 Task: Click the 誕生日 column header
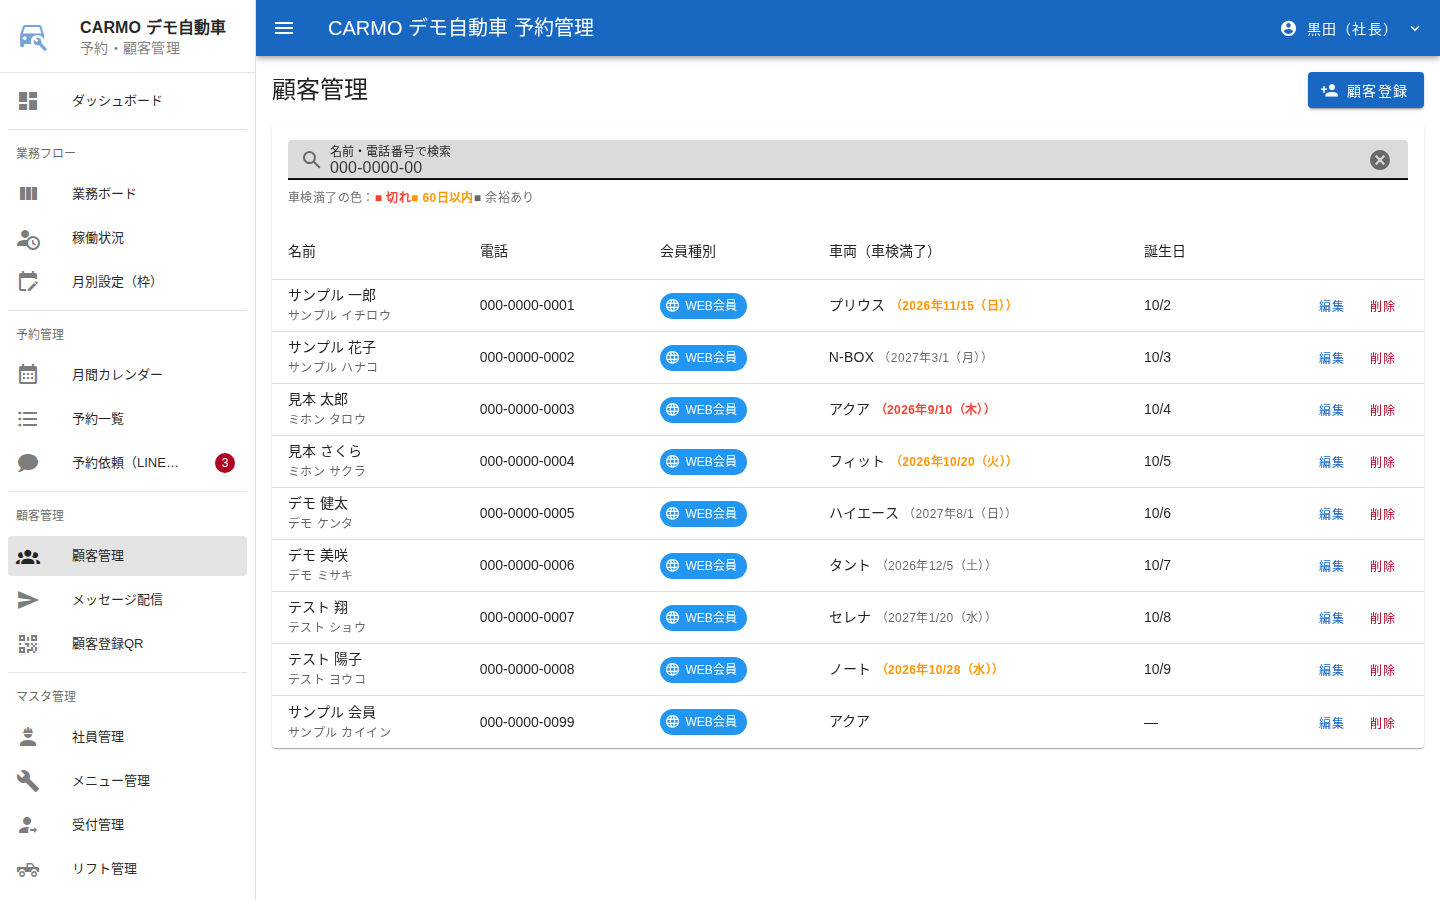(1165, 252)
